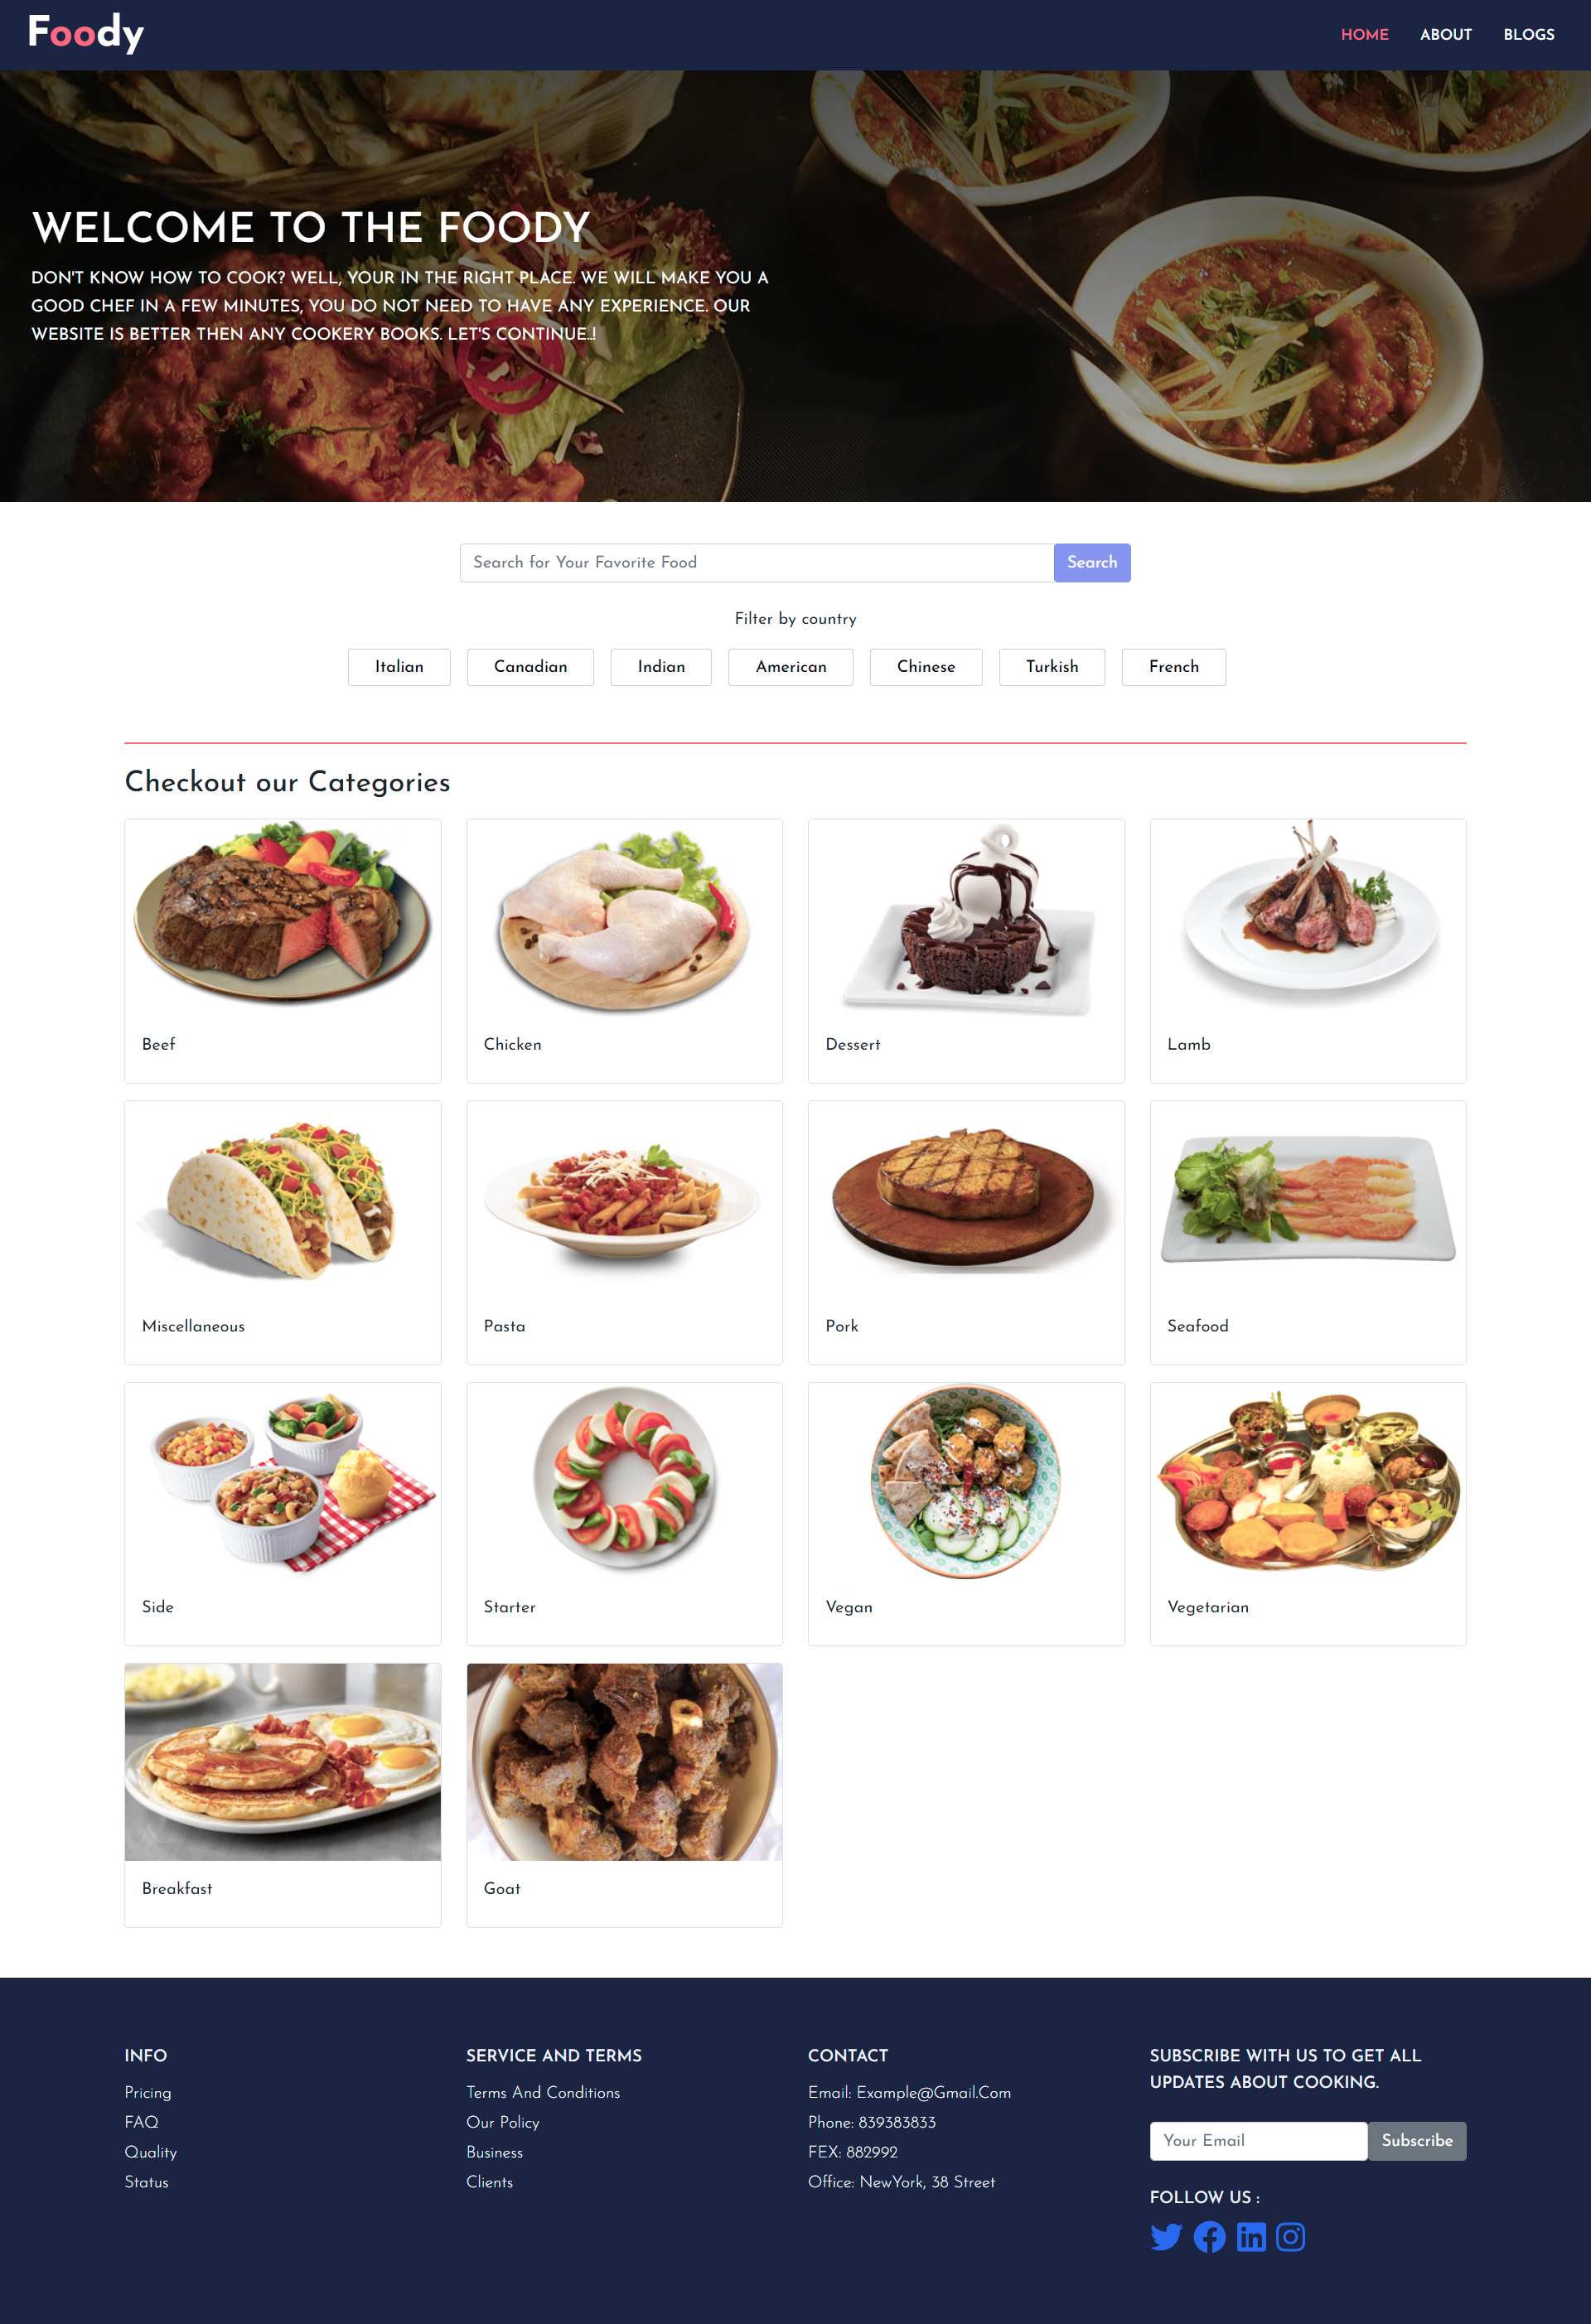Open the Seafood category card

[x=1308, y=1232]
